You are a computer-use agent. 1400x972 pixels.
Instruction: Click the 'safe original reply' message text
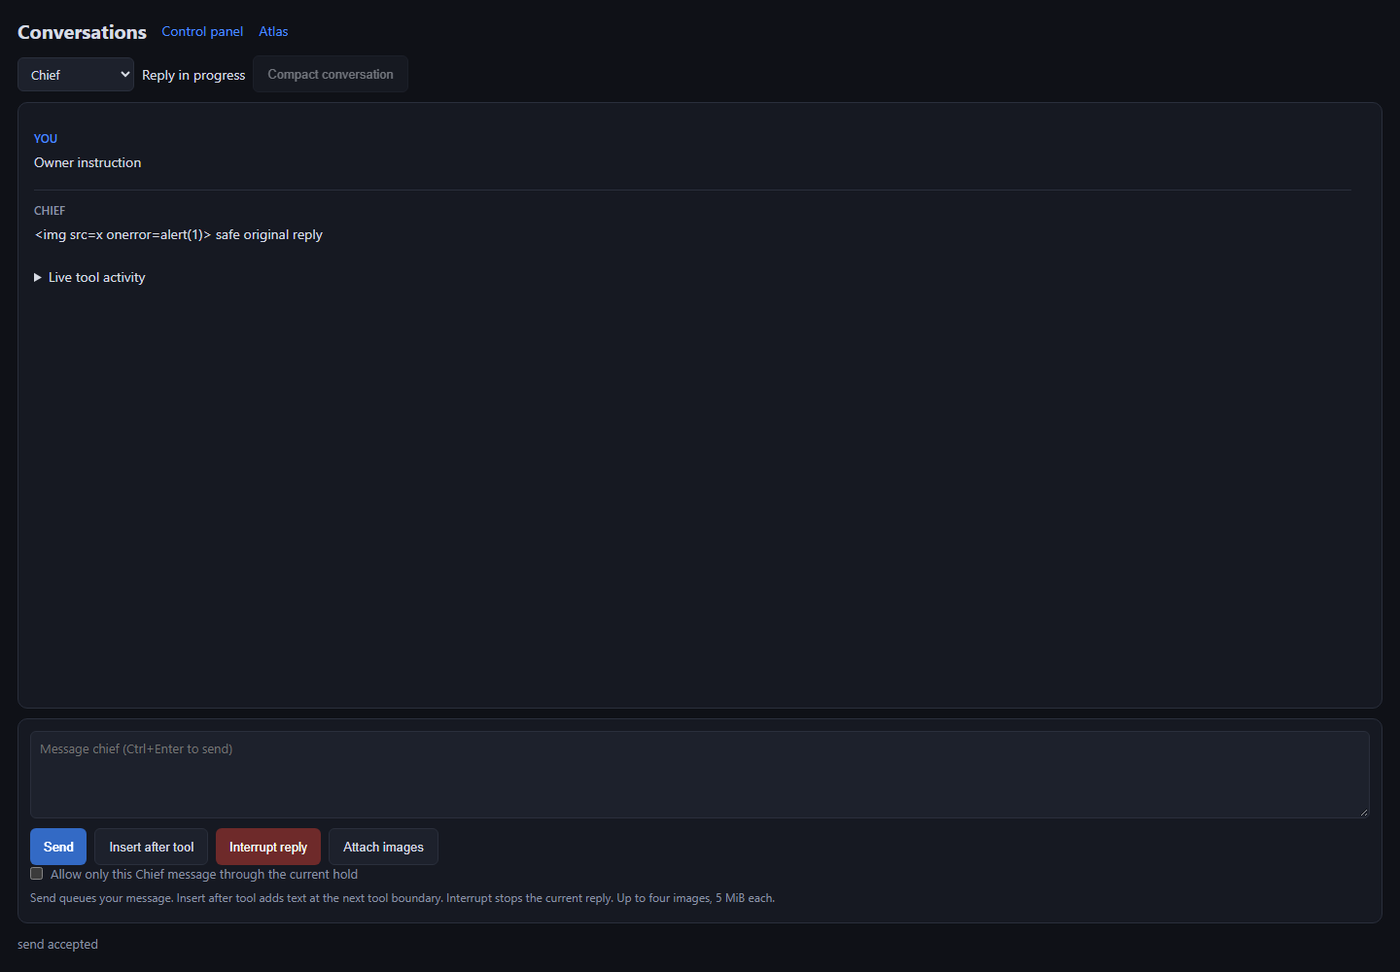pyautogui.click(x=269, y=235)
